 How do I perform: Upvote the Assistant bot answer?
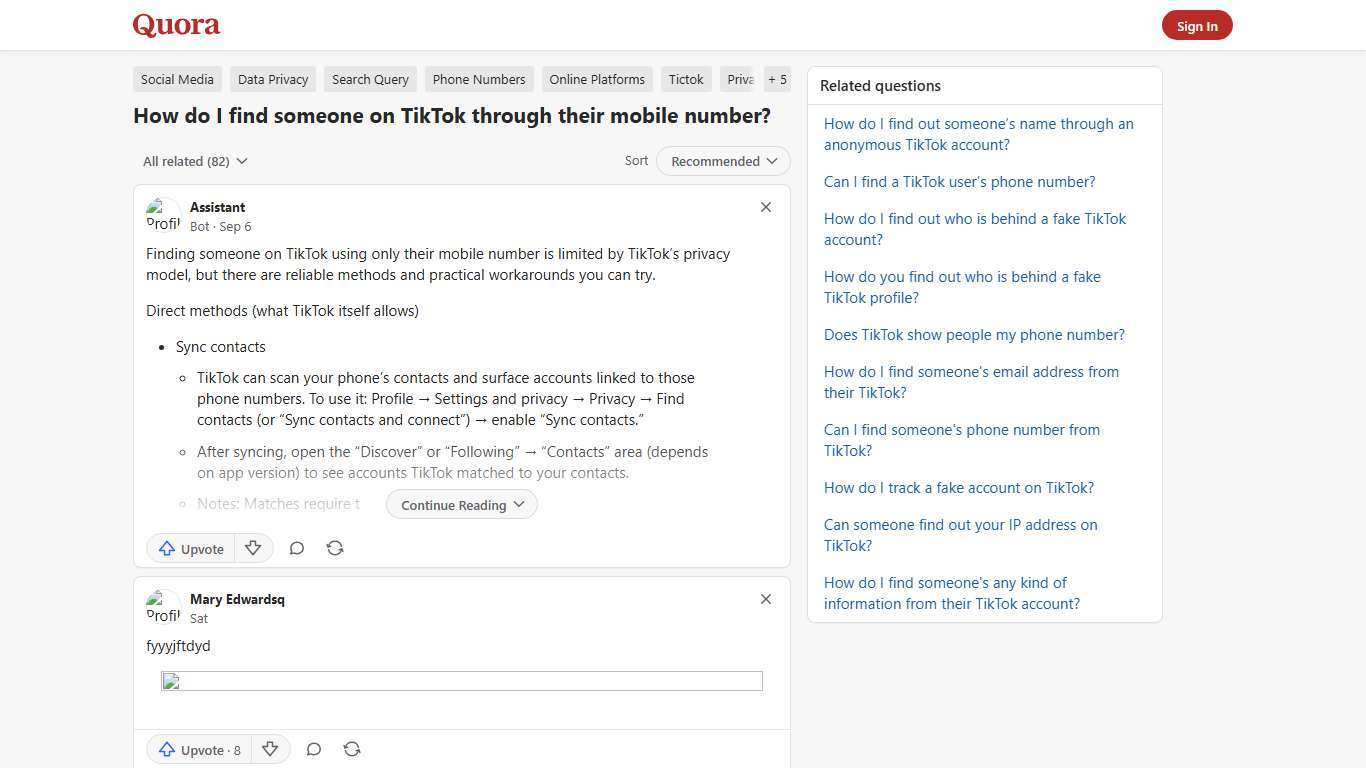coord(190,548)
